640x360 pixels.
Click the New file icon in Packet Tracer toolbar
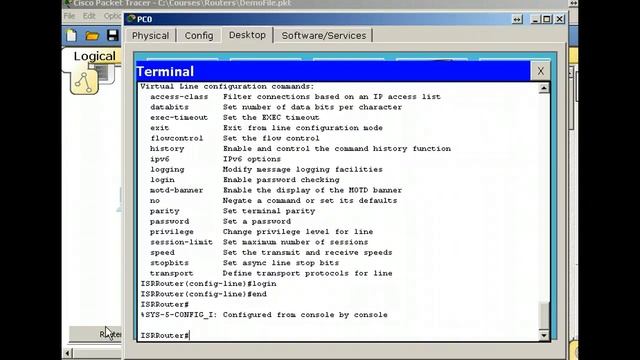click(71, 36)
